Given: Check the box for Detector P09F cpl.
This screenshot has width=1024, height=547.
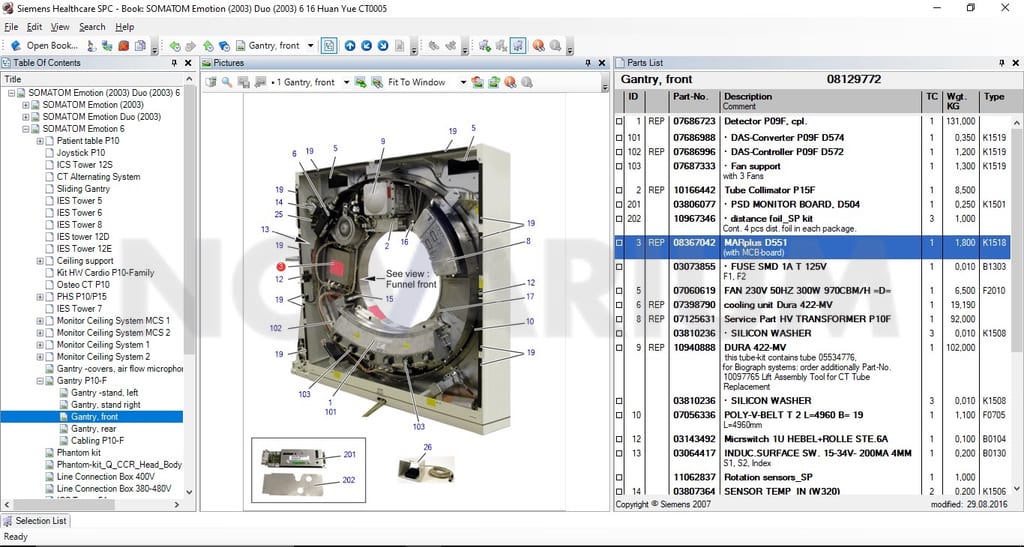Looking at the screenshot, I should (x=619, y=121).
